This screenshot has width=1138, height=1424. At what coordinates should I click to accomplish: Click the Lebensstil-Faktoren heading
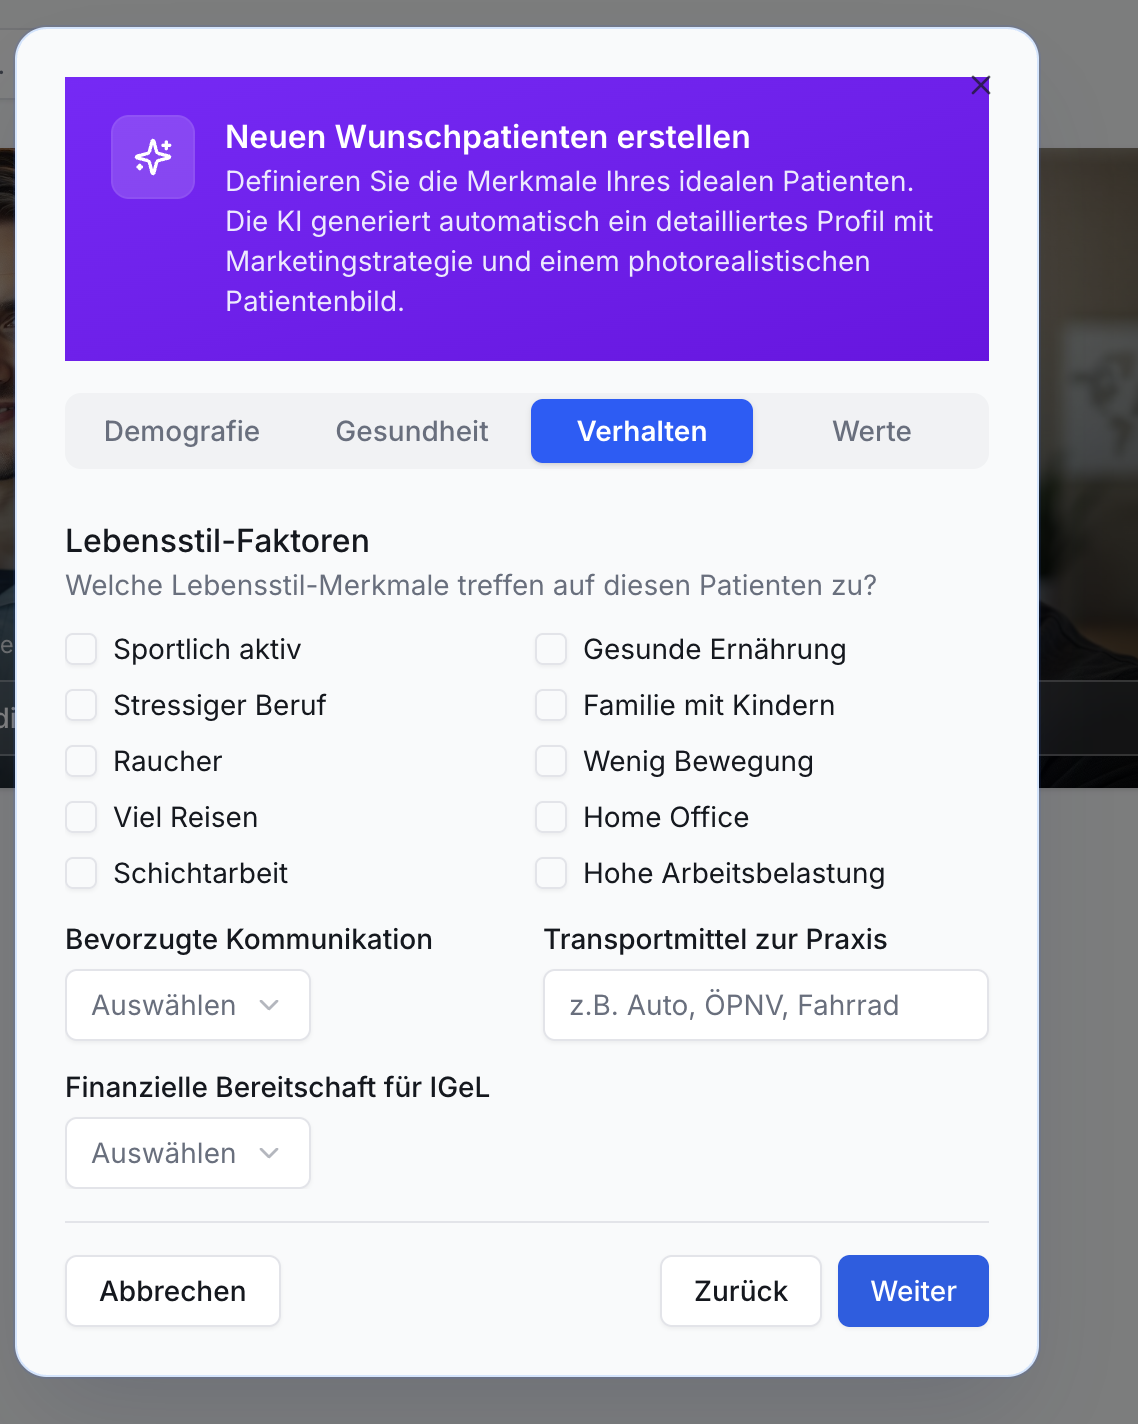217,541
